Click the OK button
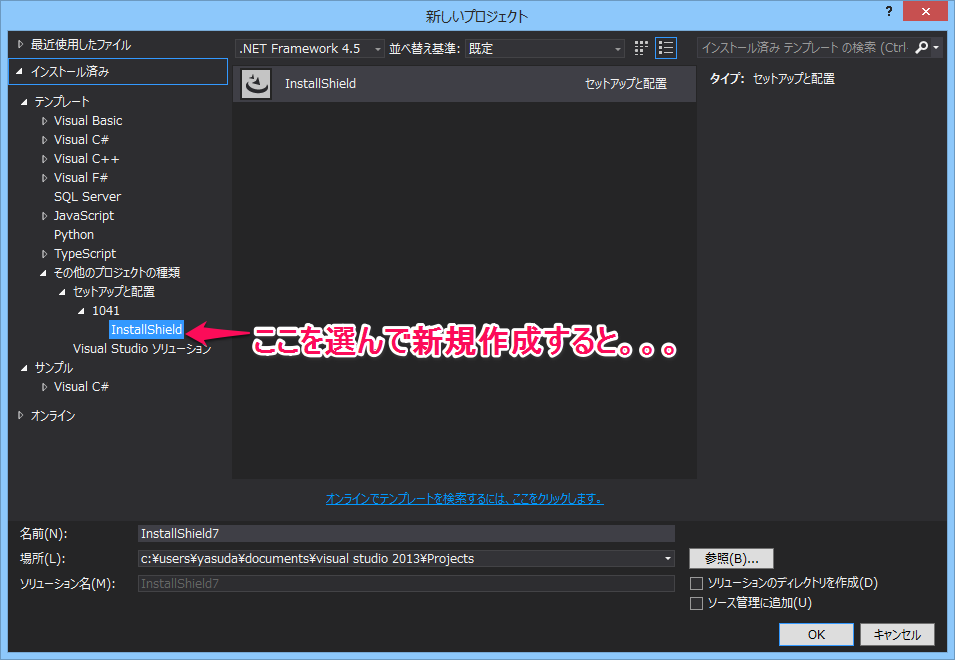Viewport: 955px width, 660px height. point(816,634)
